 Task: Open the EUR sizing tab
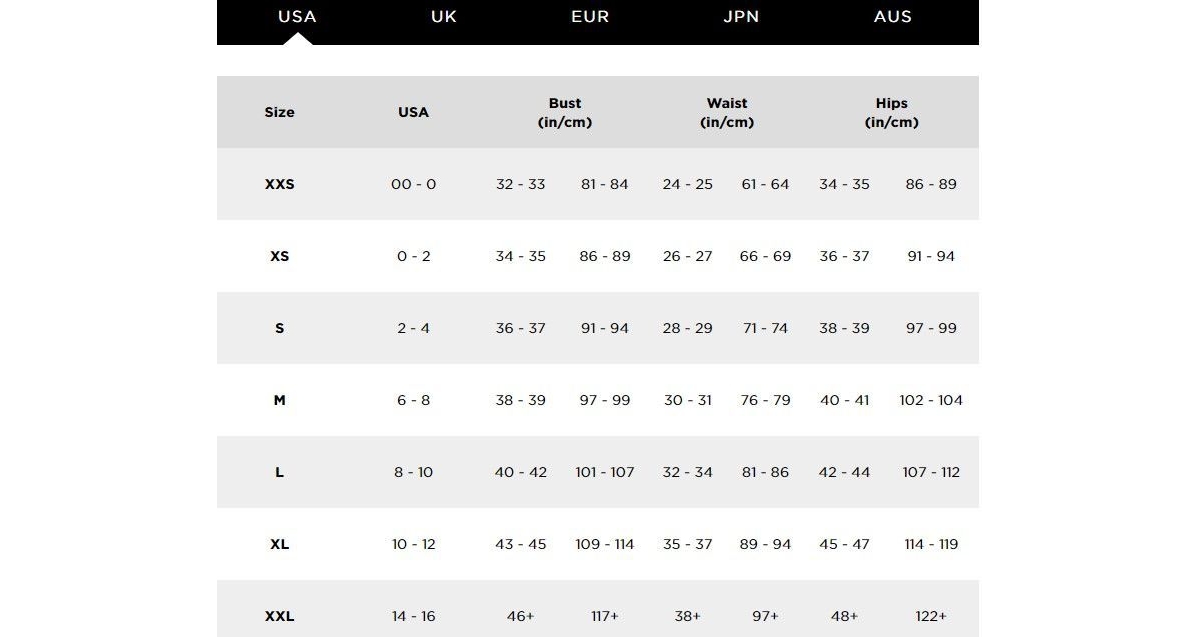click(590, 17)
